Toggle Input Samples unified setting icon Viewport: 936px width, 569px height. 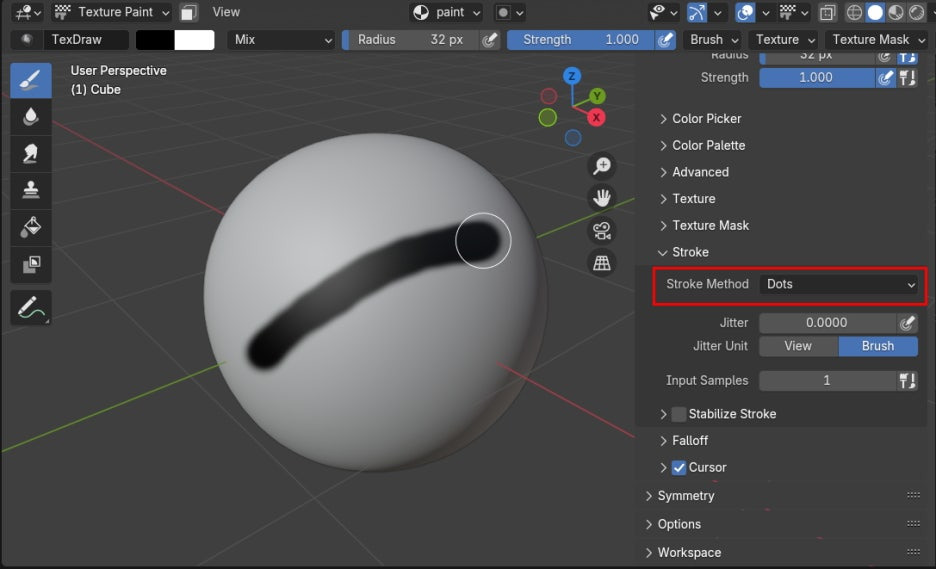coord(908,380)
